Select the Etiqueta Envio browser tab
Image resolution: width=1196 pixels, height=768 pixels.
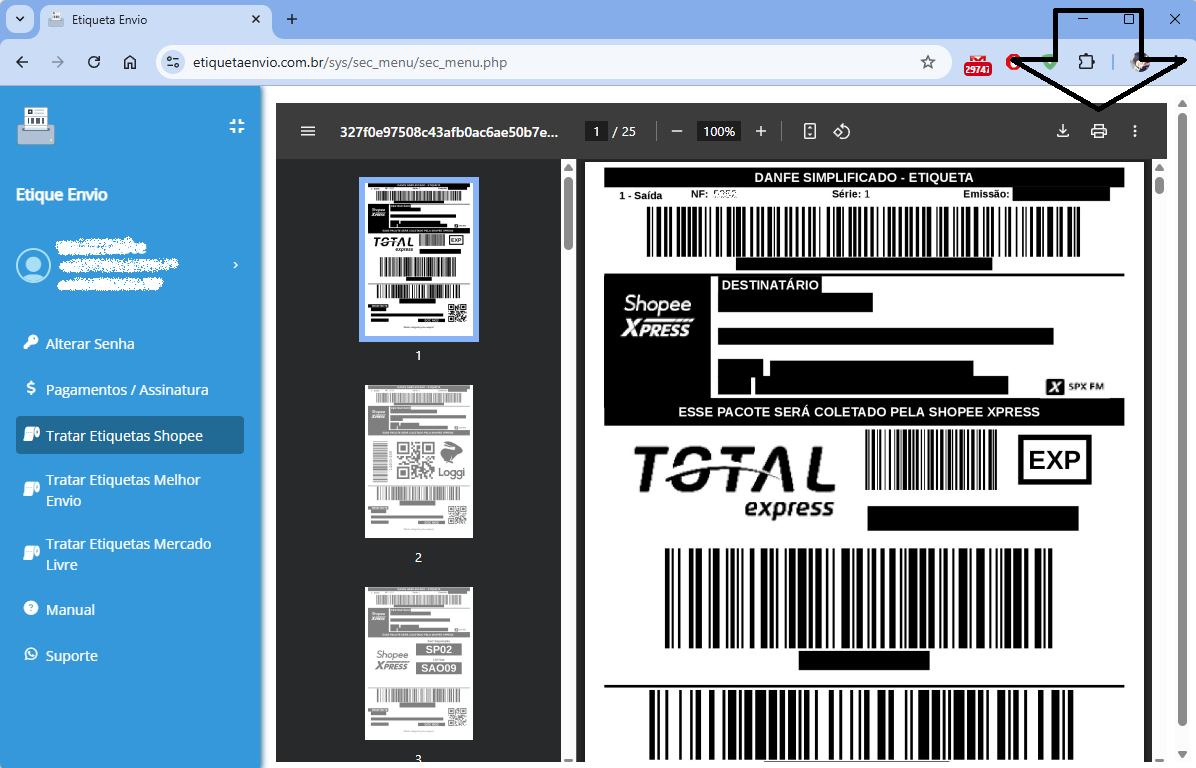155,20
